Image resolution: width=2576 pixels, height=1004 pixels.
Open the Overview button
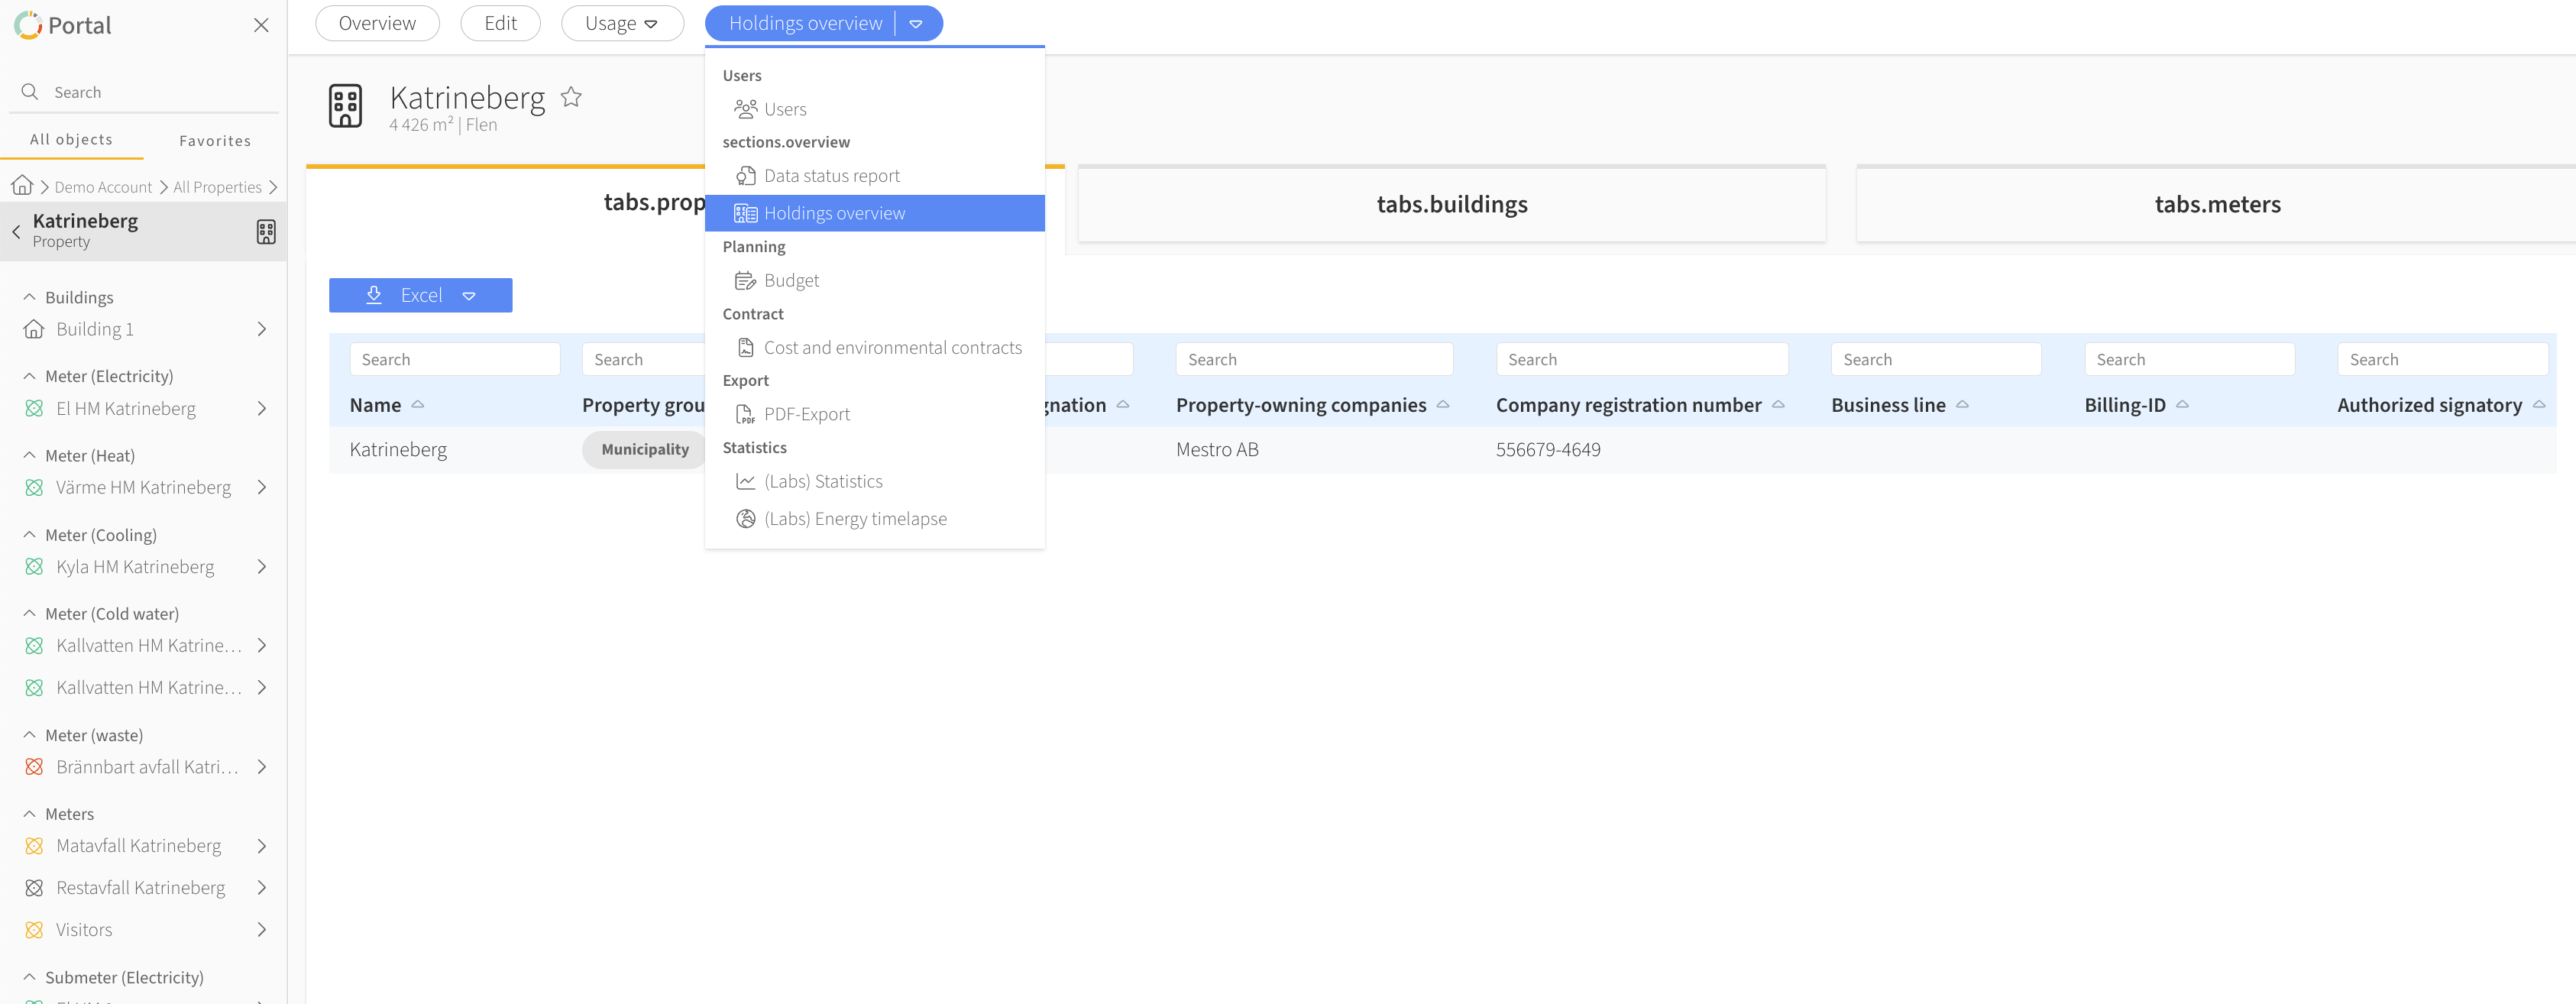(377, 23)
